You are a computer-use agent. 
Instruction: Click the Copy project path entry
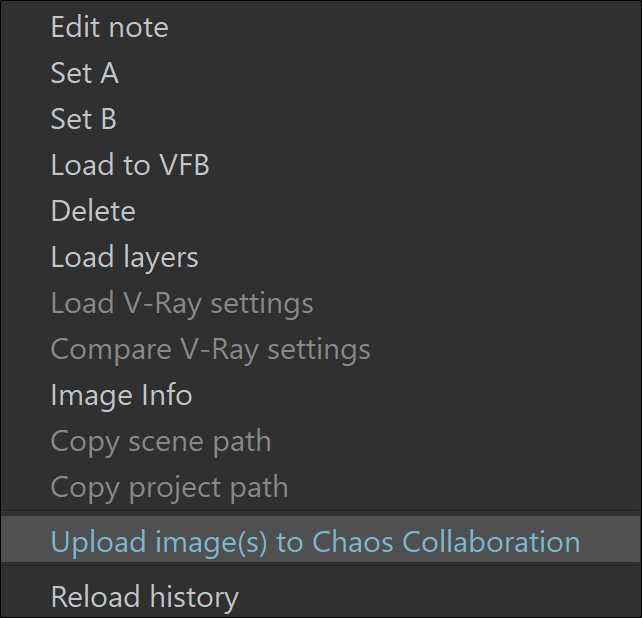click(321, 487)
